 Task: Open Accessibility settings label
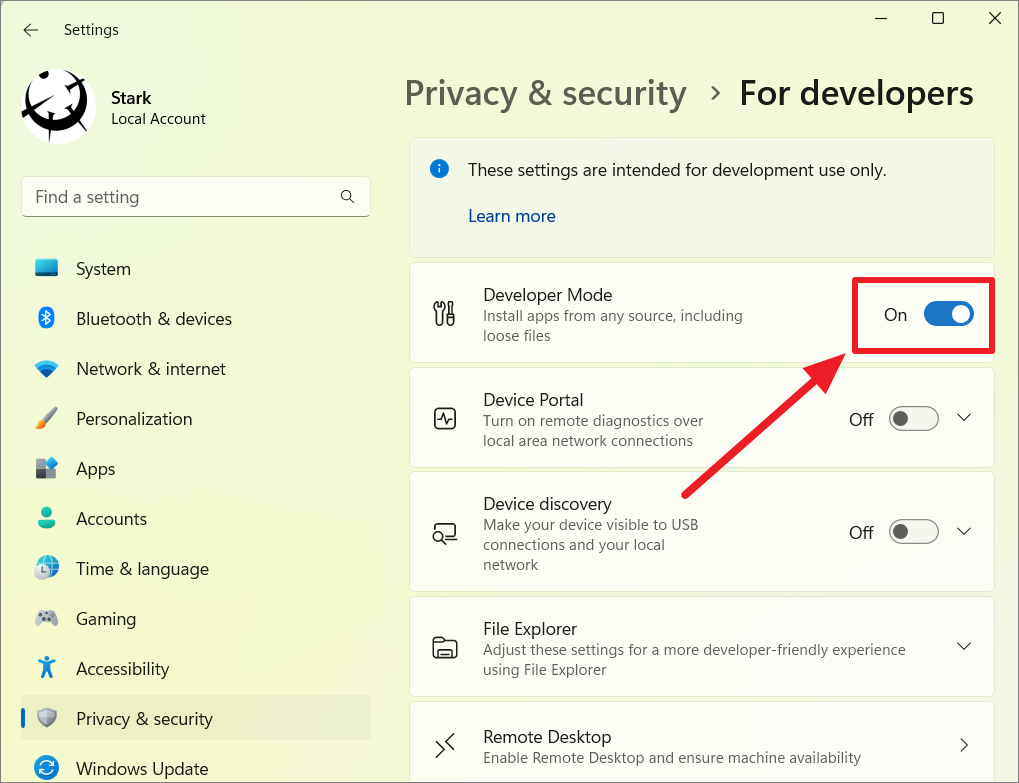tap(123, 669)
